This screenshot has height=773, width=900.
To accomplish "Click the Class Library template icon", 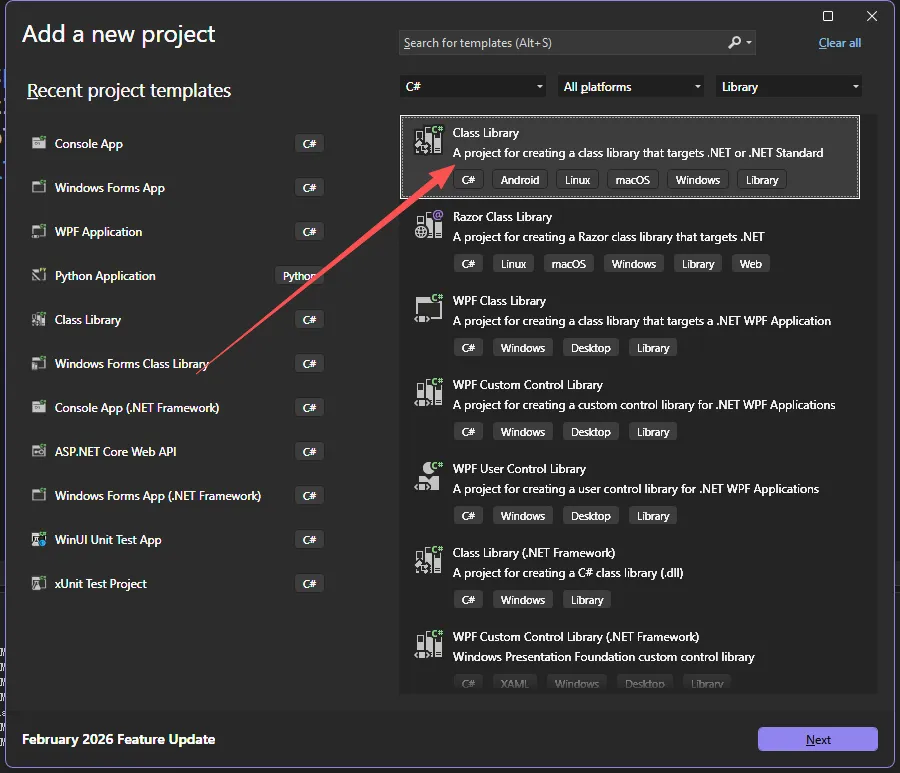I will (x=428, y=141).
